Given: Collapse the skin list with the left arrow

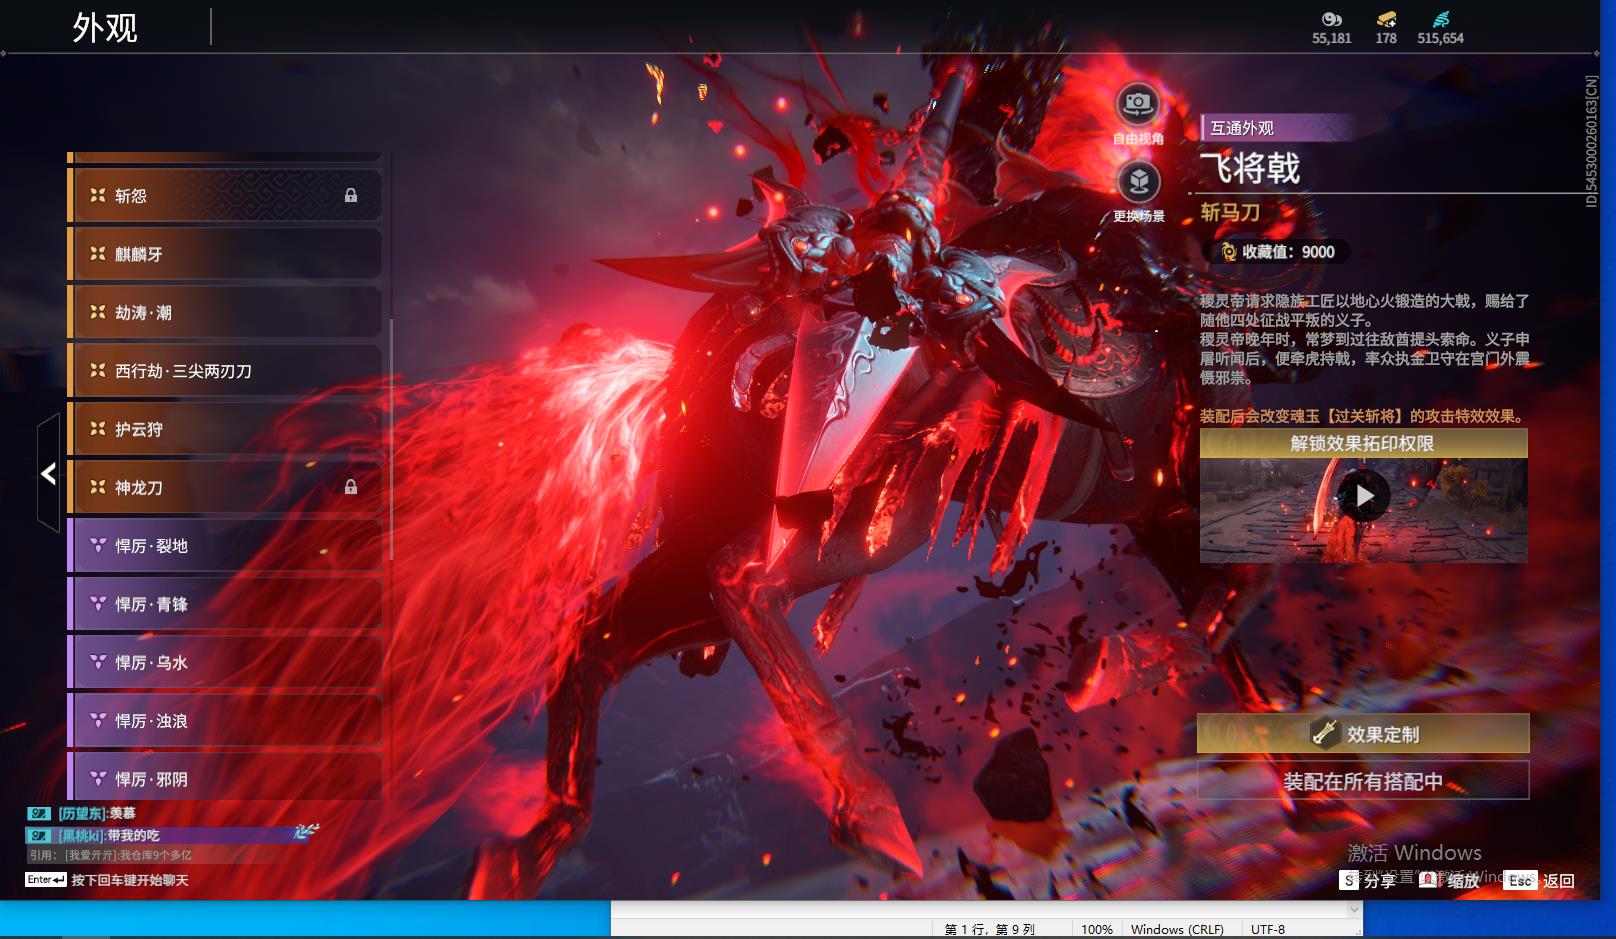Looking at the screenshot, I should click(48, 473).
